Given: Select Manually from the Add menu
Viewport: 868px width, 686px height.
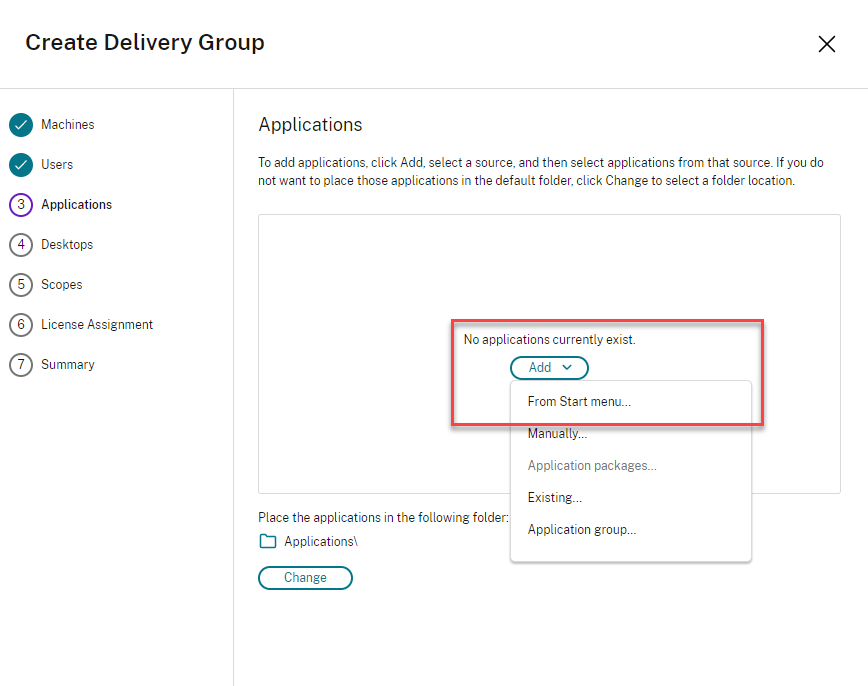Looking at the screenshot, I should (x=557, y=434).
